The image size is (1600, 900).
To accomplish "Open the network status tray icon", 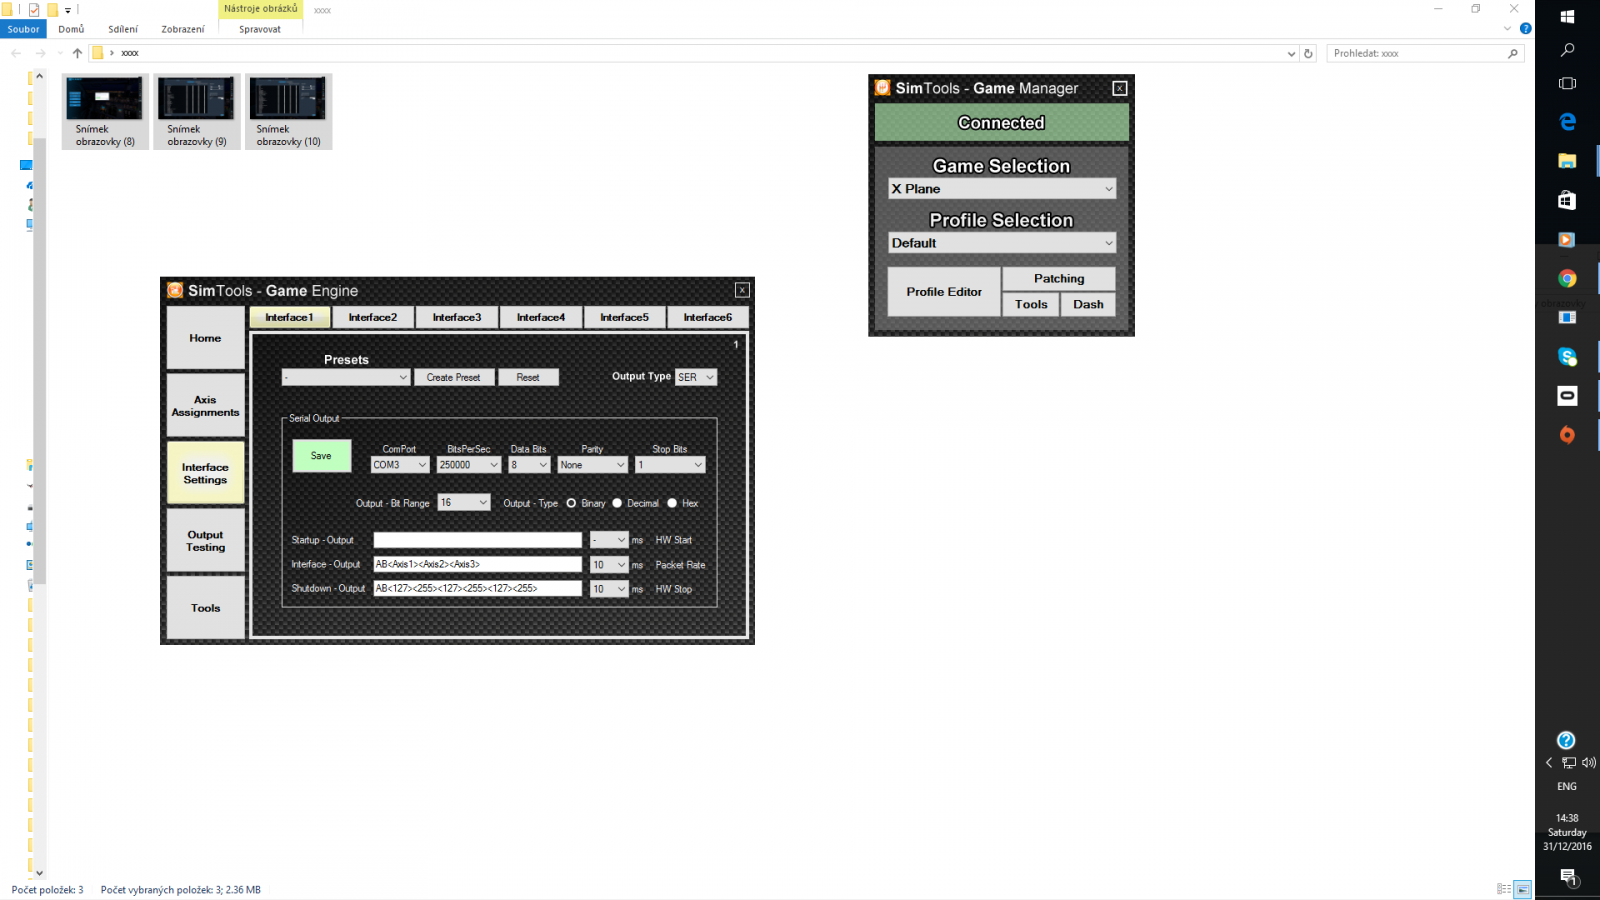I will coord(1568,762).
